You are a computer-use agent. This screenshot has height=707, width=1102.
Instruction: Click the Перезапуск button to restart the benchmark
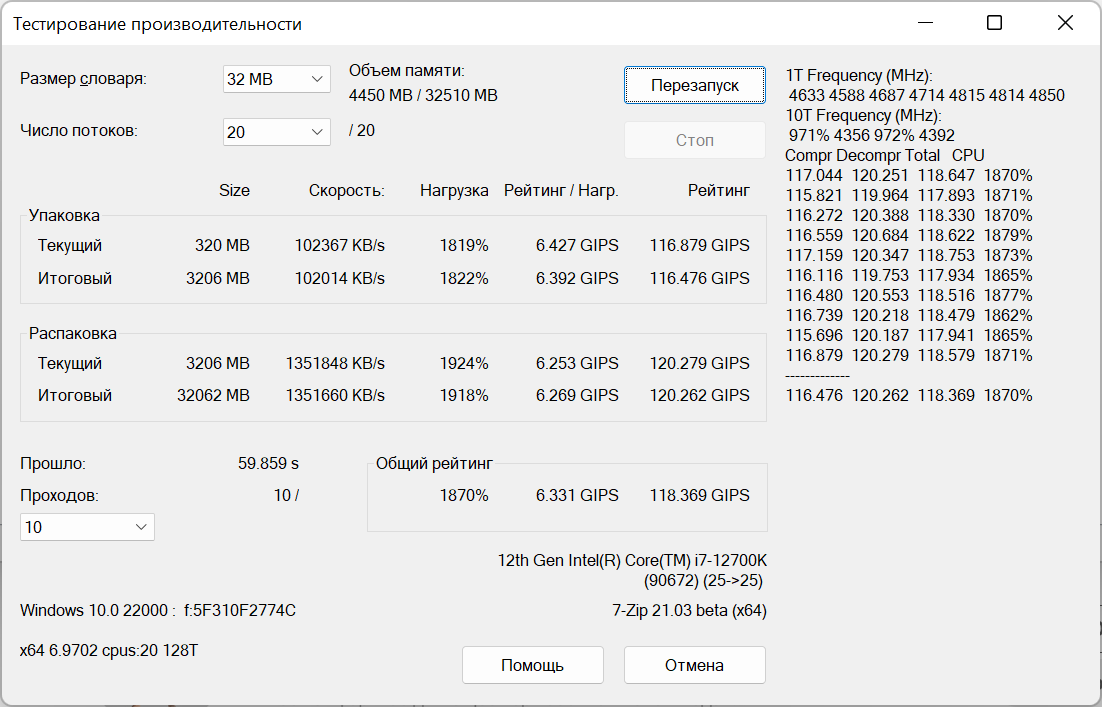695,85
